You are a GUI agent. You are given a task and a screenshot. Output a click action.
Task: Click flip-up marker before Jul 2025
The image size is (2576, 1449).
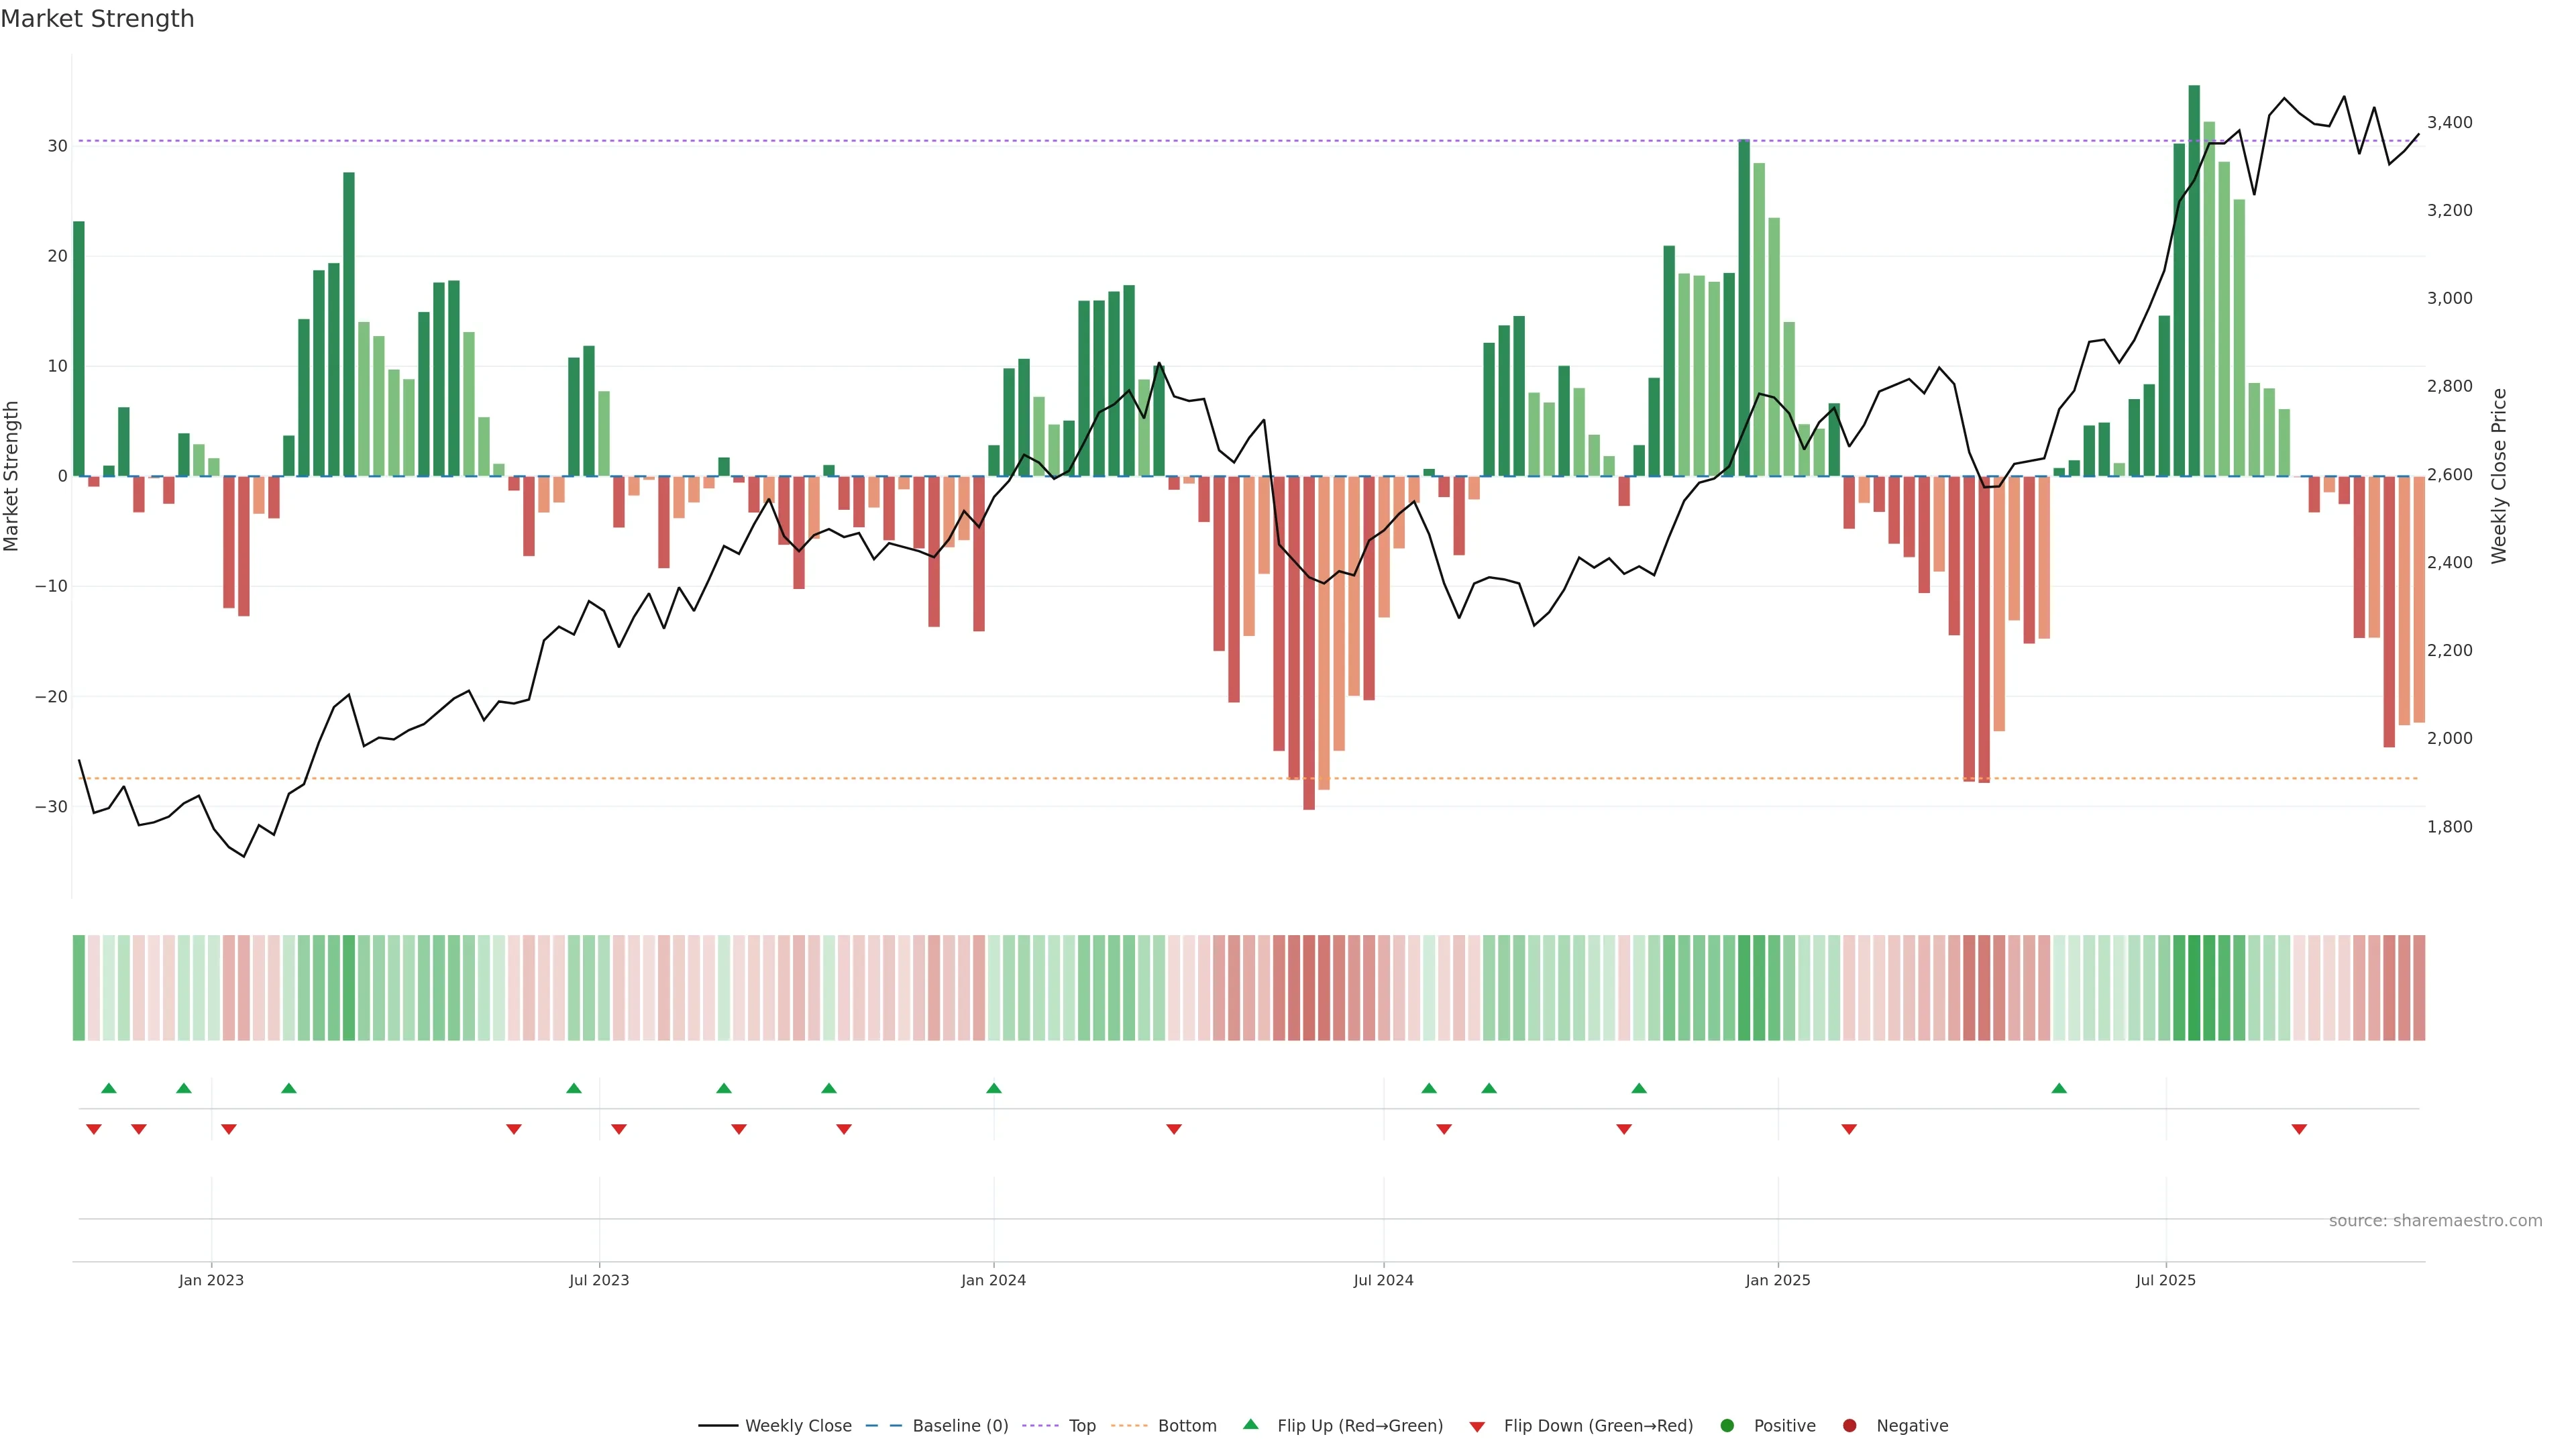[x=2059, y=1088]
